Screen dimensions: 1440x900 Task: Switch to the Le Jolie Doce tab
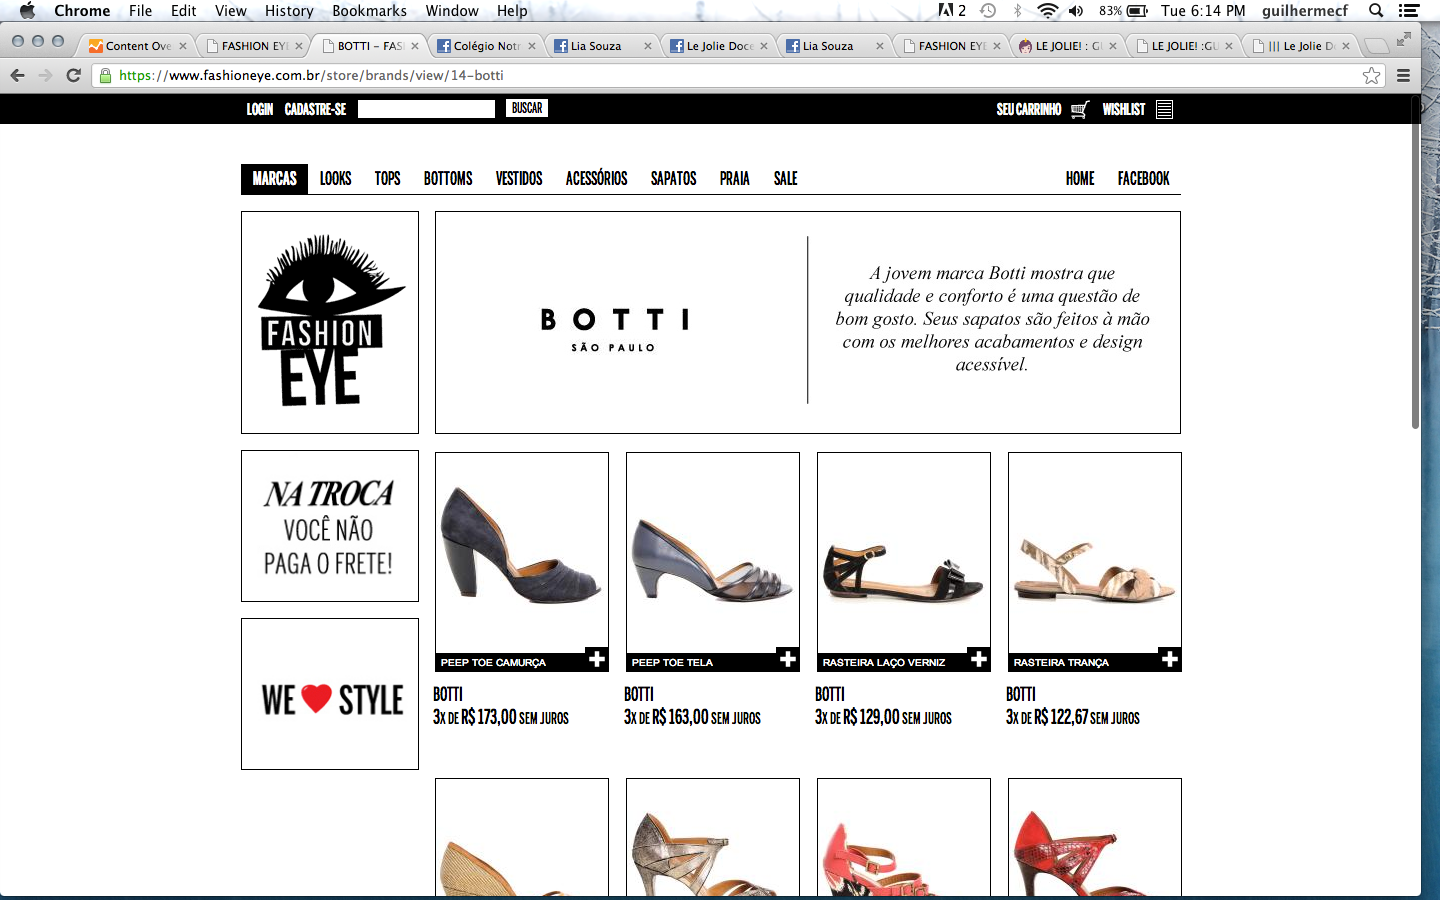coord(719,46)
